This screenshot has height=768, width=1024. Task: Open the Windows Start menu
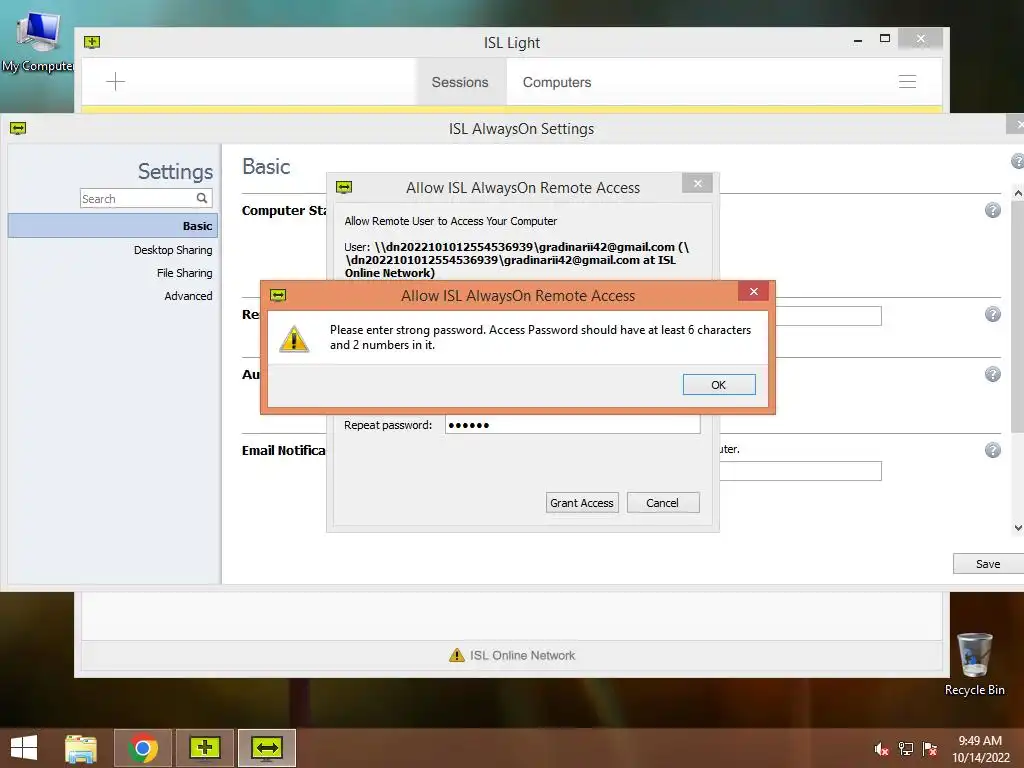(x=24, y=748)
